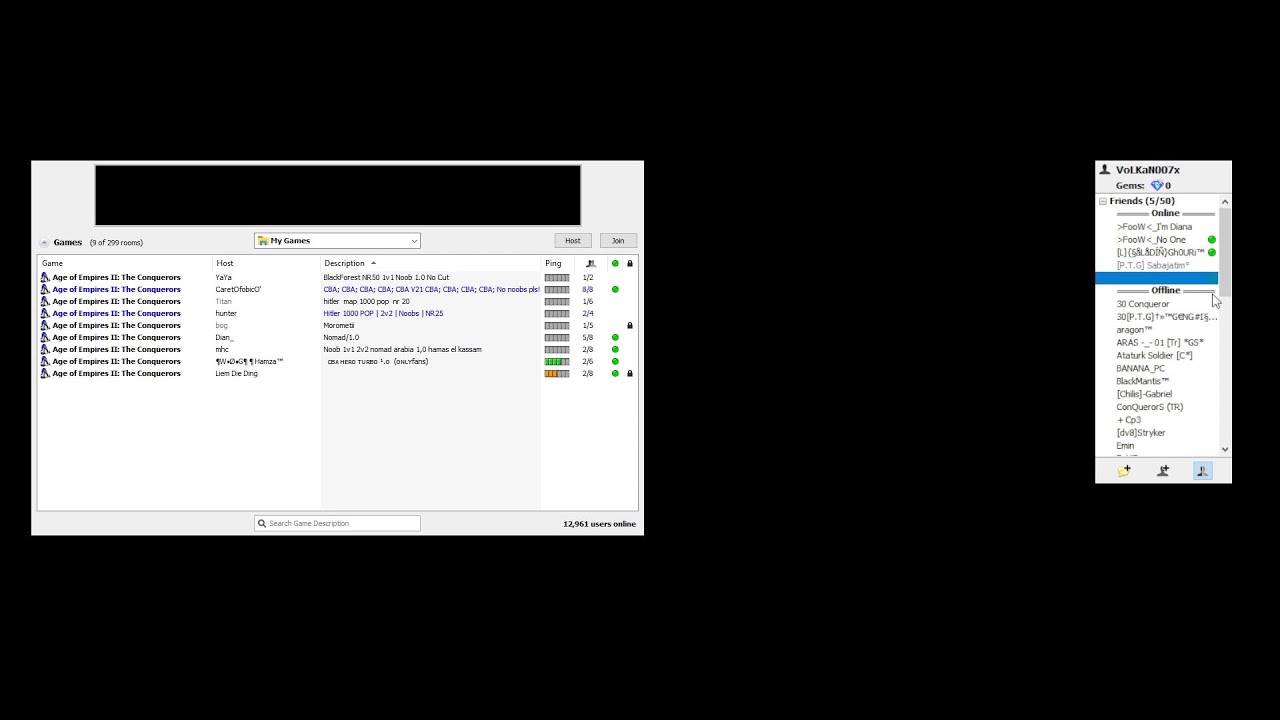
Task: Collapse the Games section arrow
Action: (44, 242)
